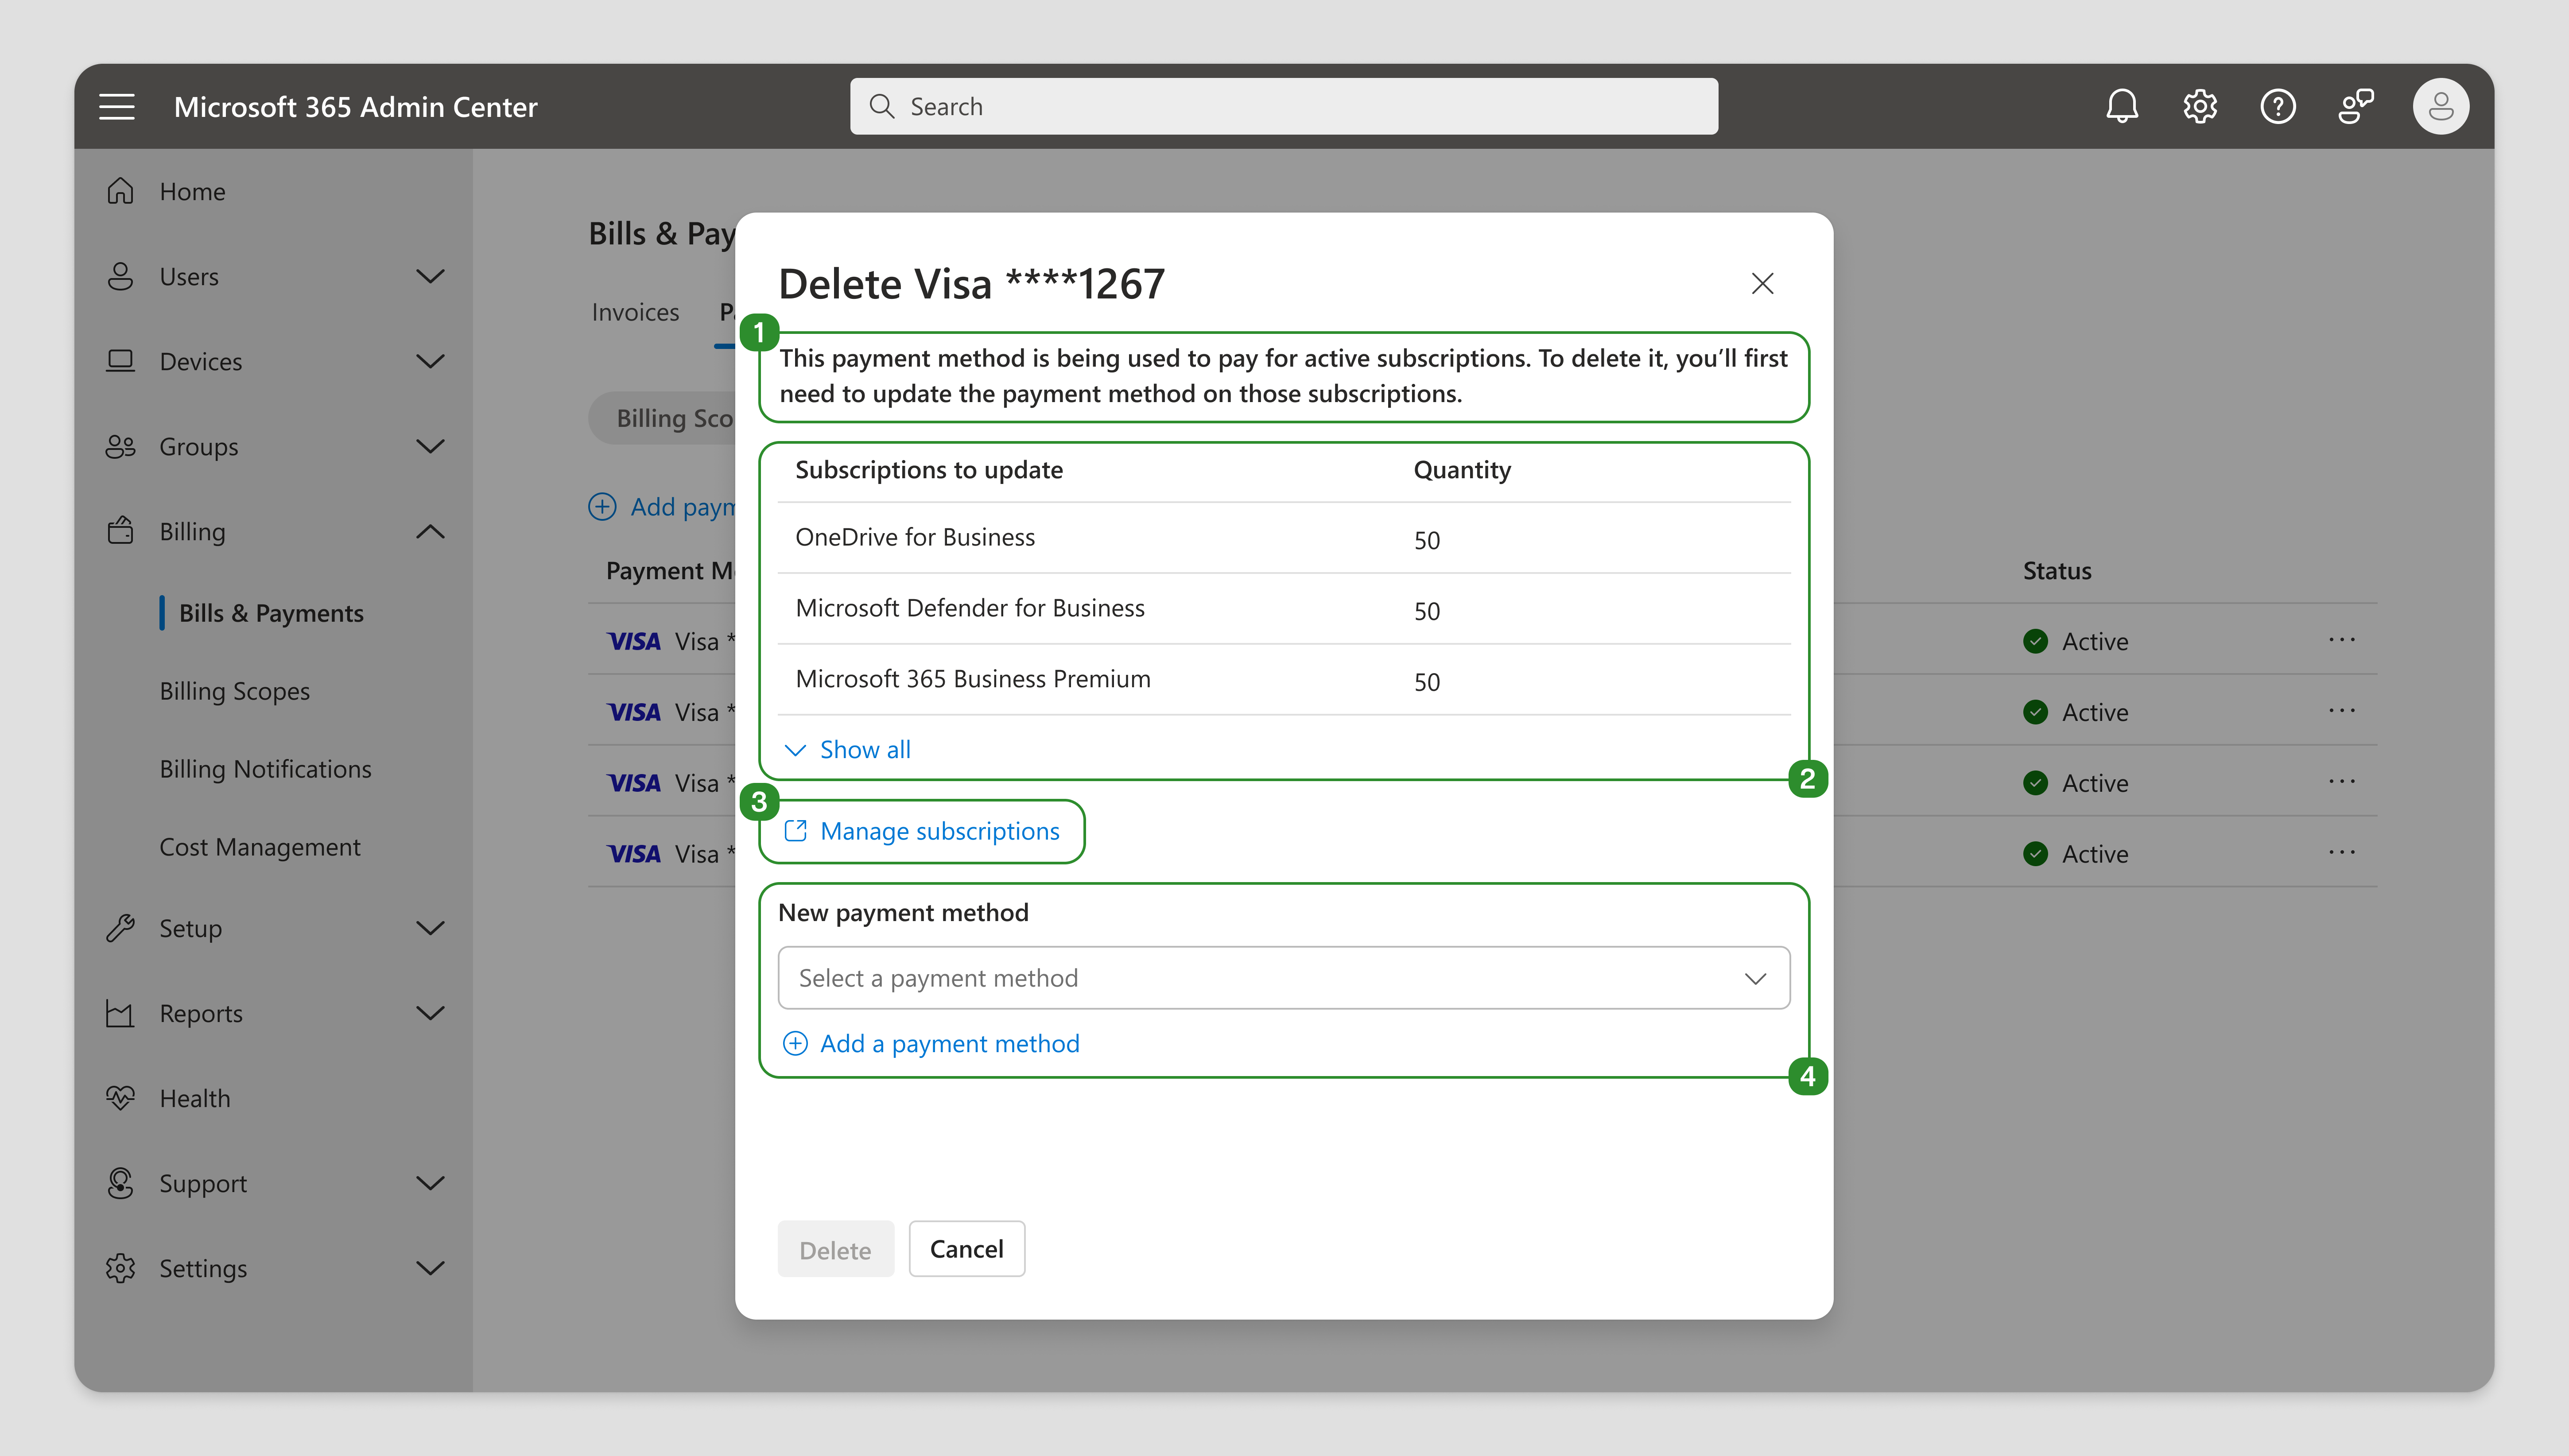Click the Home icon in sidebar
This screenshot has height=1456, width=2569.
coord(120,191)
